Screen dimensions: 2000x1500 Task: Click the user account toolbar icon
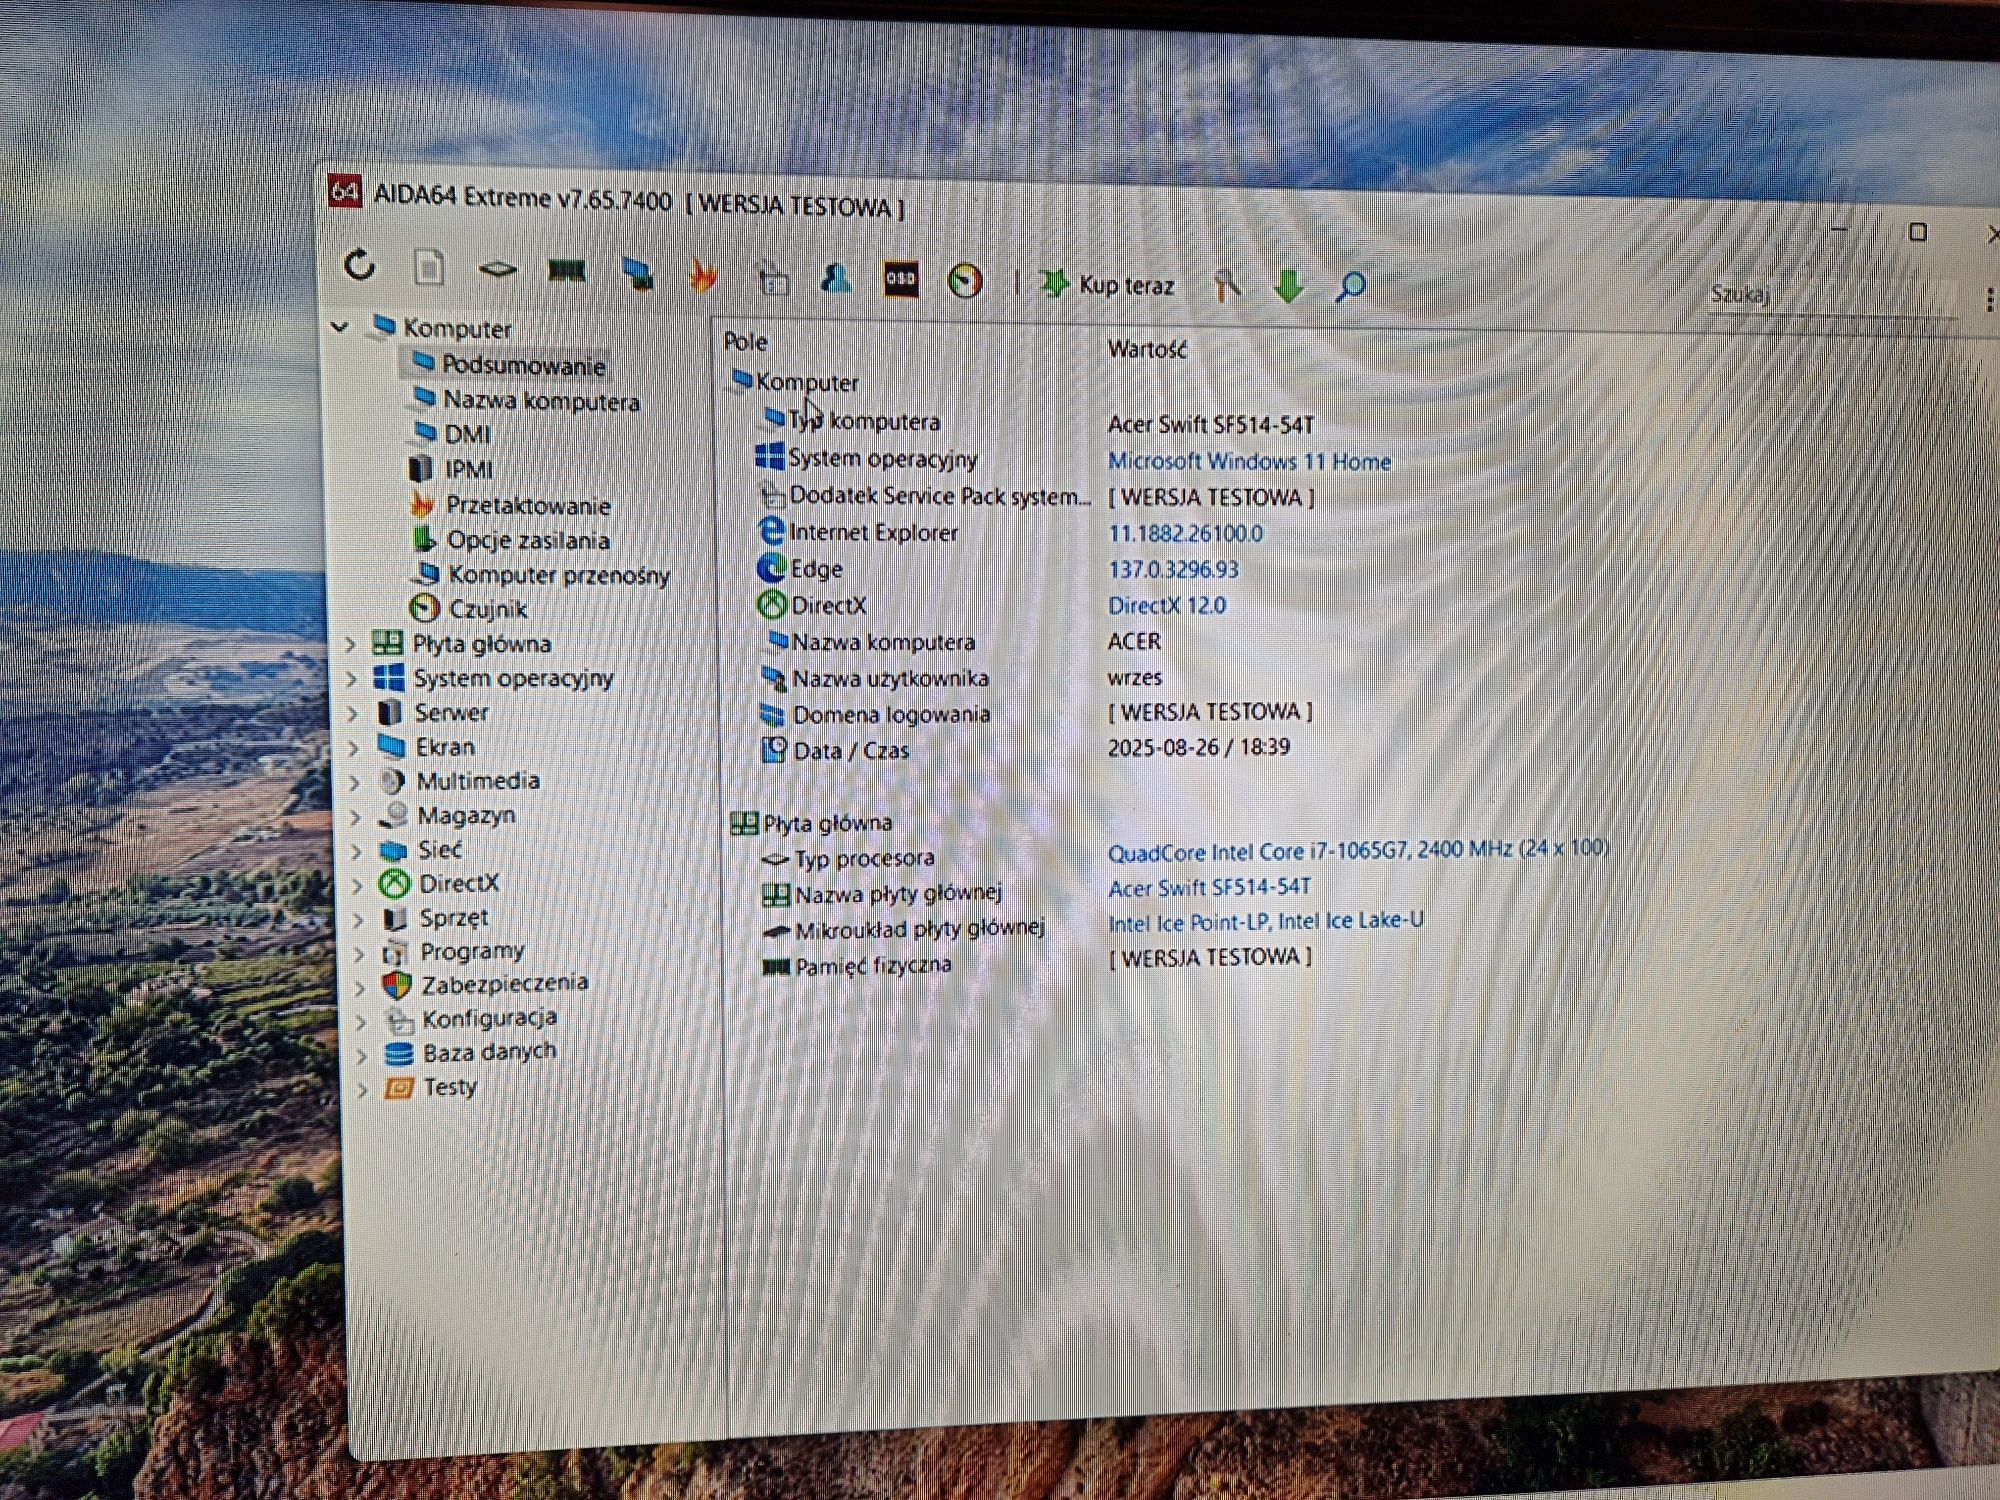[x=835, y=279]
